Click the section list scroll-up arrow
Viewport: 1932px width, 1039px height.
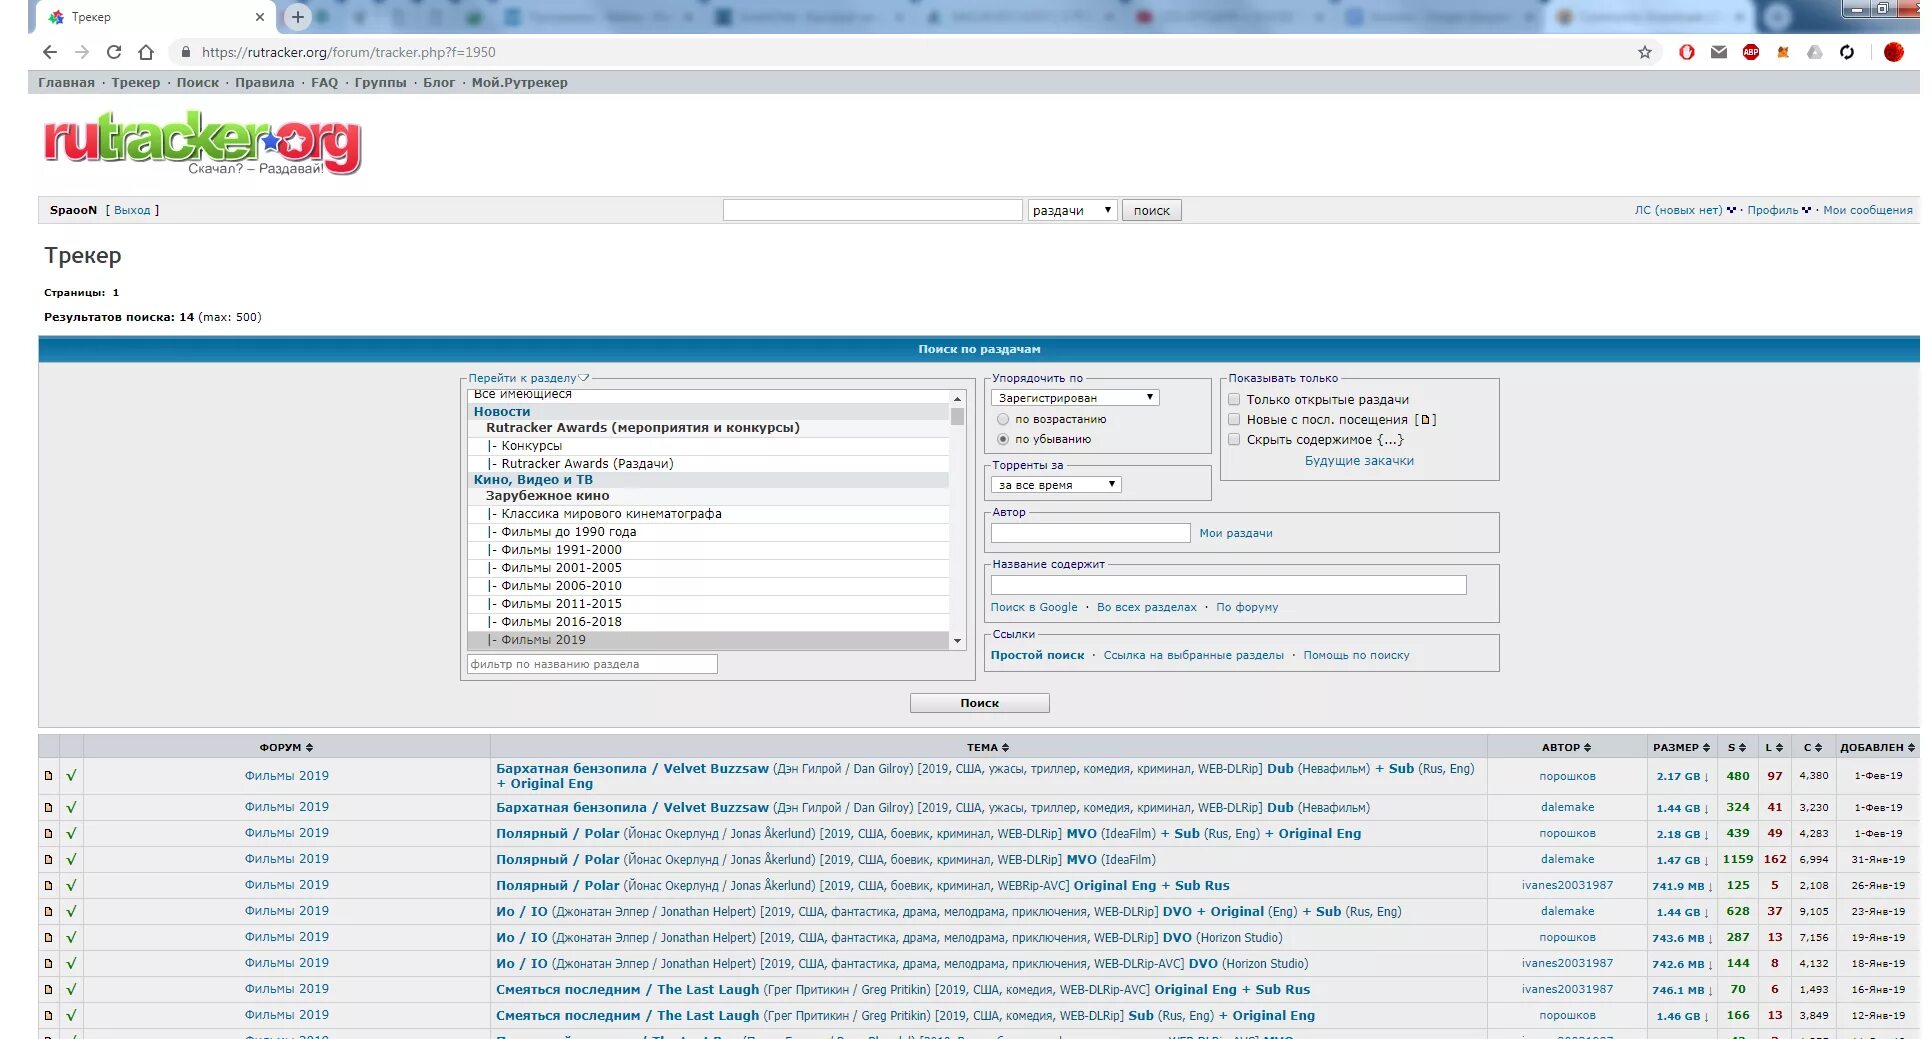(x=958, y=398)
